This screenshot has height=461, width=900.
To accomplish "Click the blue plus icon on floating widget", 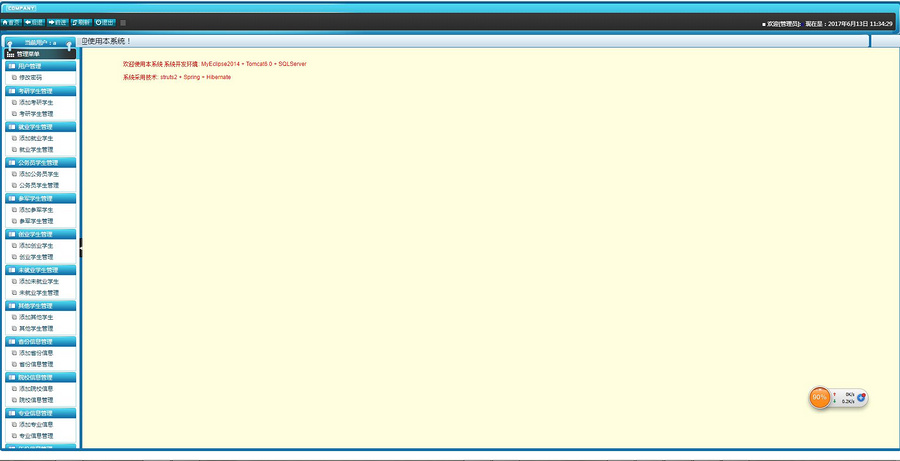I will coord(861,397).
